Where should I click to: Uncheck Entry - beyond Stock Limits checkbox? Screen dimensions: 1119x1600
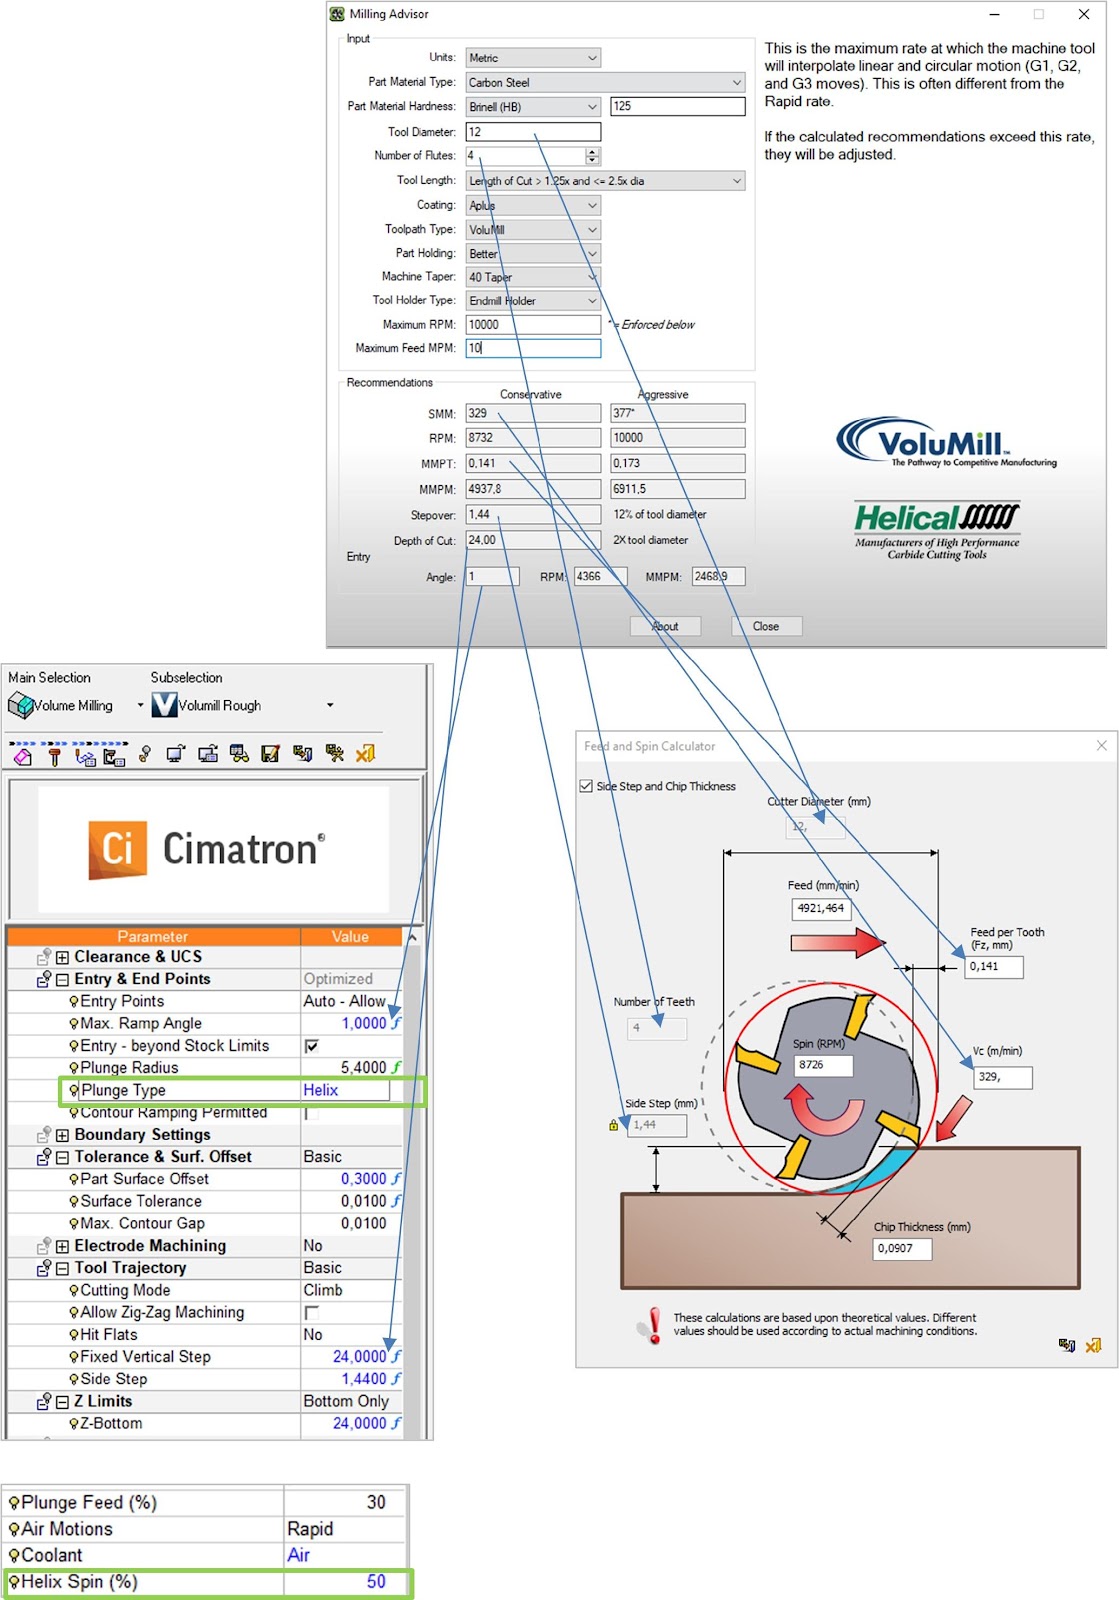click(x=311, y=1046)
